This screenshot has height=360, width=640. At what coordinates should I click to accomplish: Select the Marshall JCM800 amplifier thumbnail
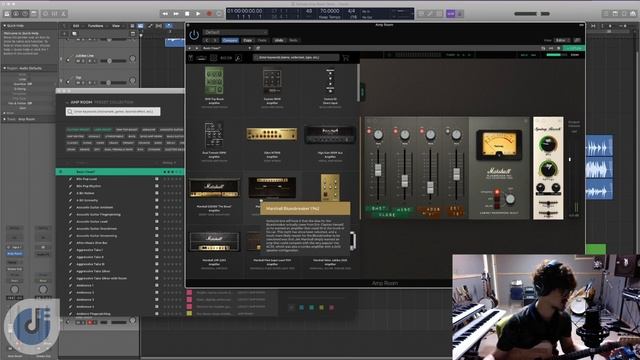[214, 189]
